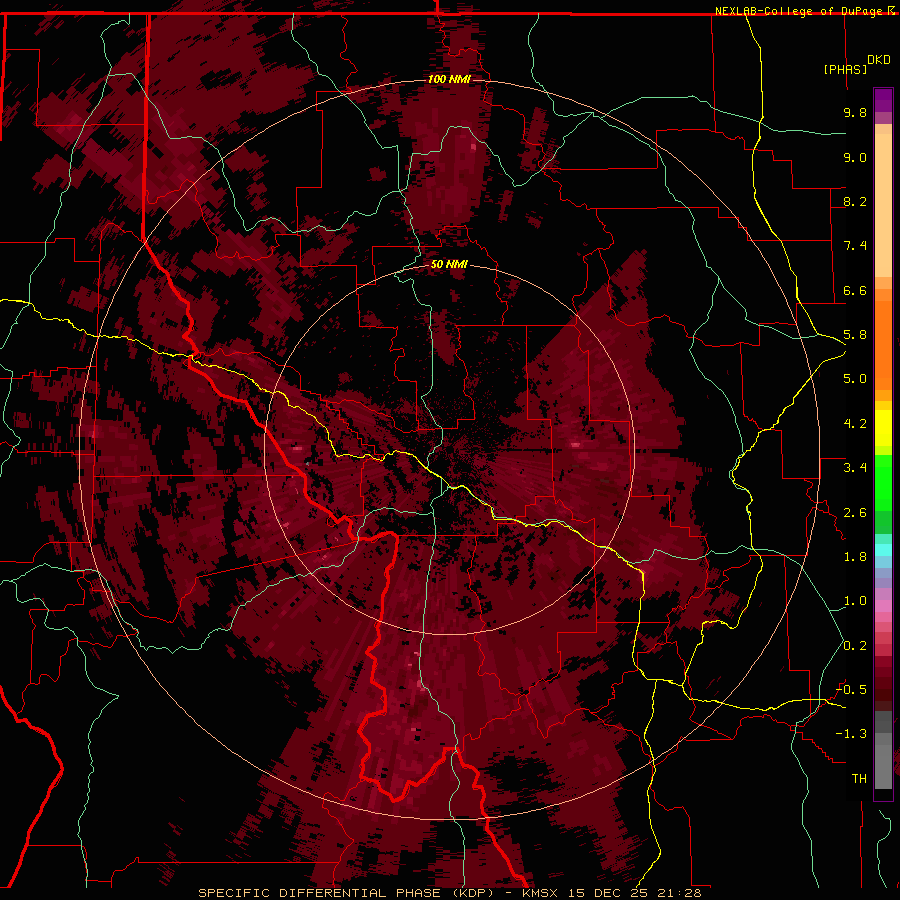Click the 9.8 value on the color scale

pos(855,112)
